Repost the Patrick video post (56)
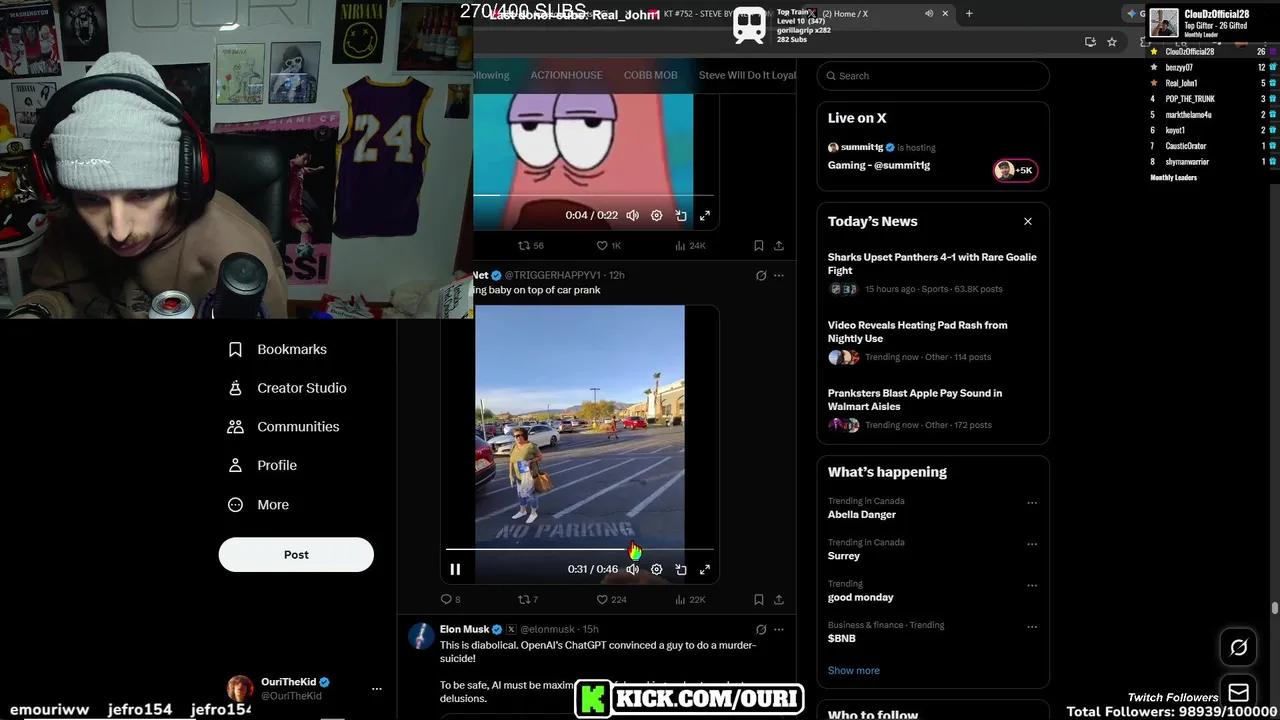 (x=530, y=245)
